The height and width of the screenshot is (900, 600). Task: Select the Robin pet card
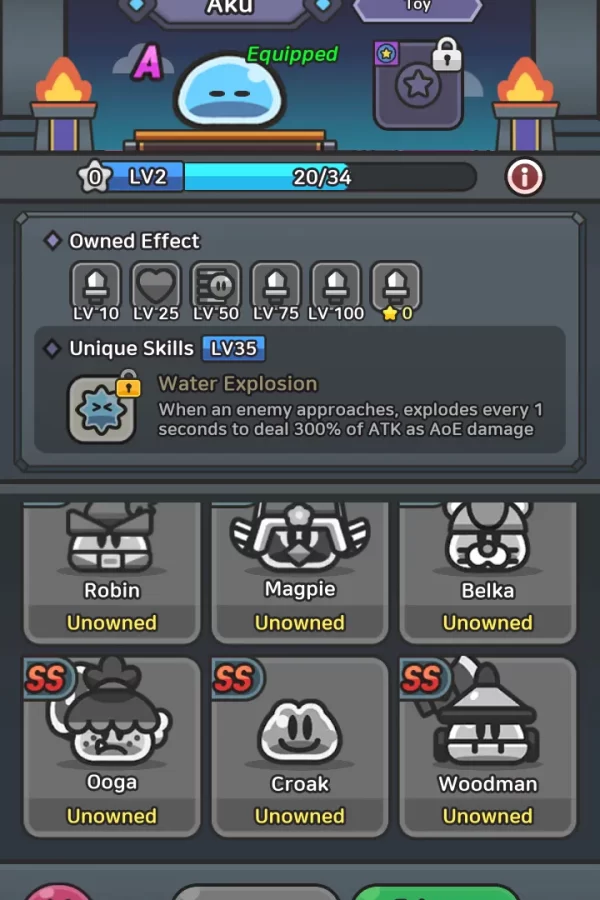[112, 572]
